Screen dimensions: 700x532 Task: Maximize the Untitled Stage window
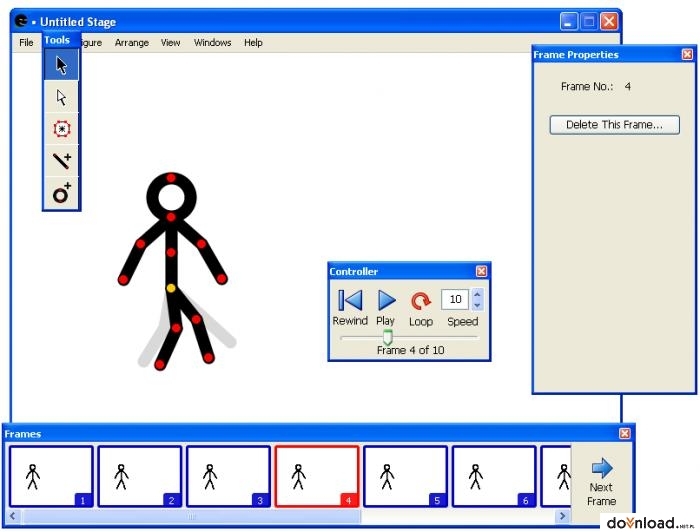[589, 21]
